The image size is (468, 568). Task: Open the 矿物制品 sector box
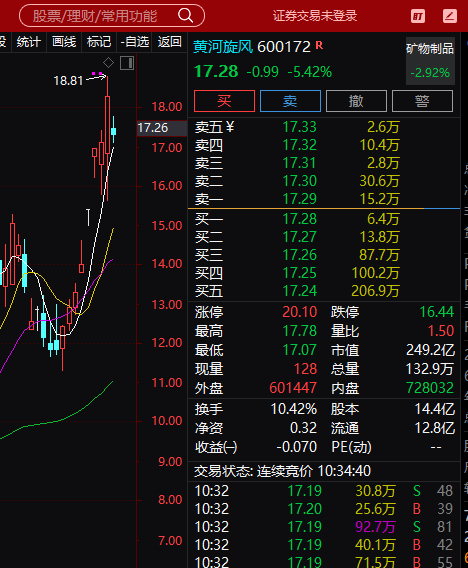(x=430, y=61)
